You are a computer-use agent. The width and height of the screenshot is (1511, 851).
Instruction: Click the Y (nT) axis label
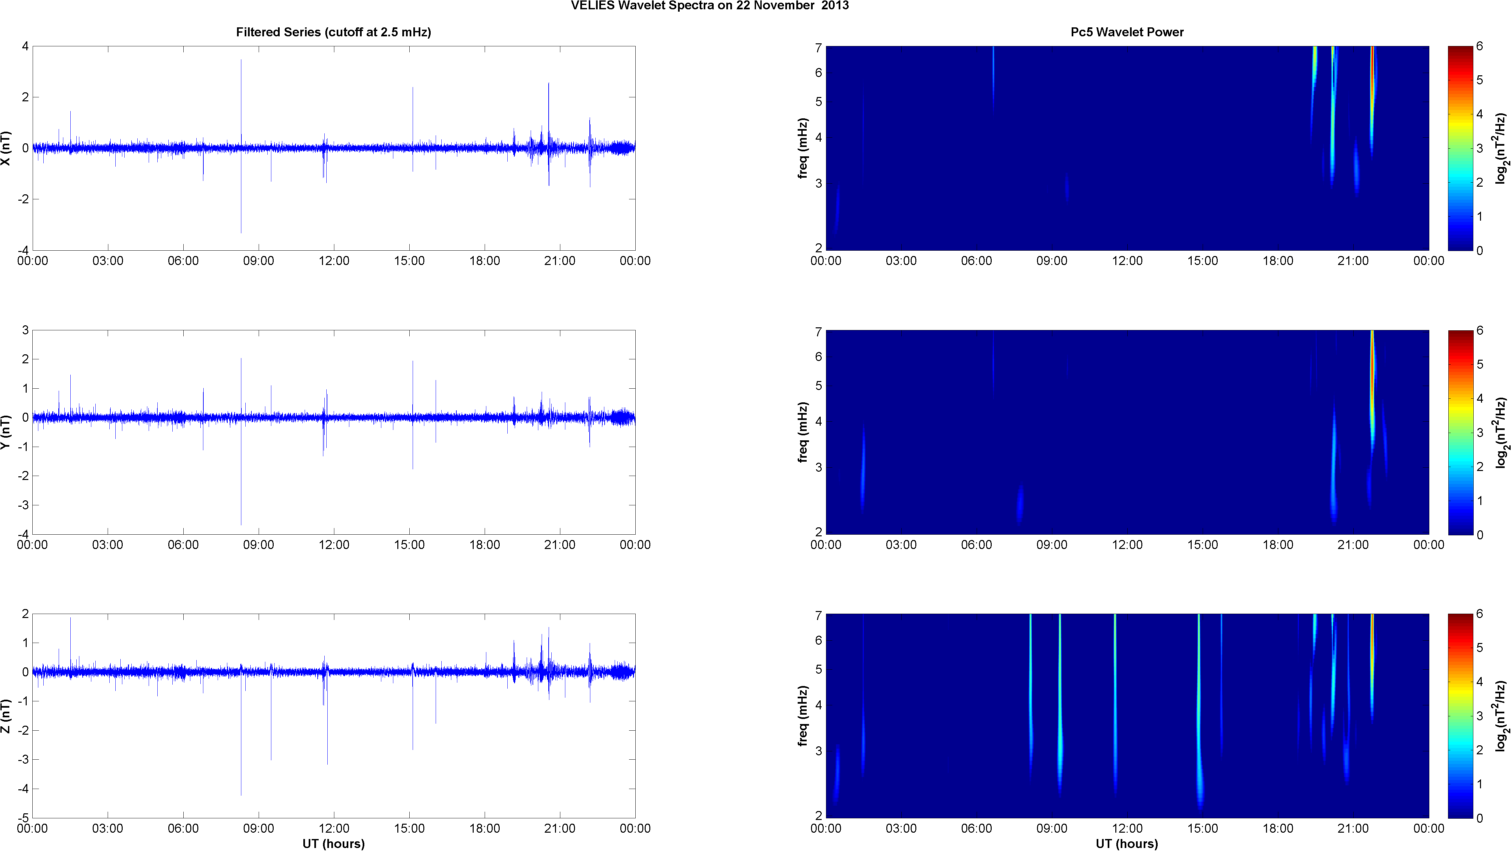pos(8,432)
